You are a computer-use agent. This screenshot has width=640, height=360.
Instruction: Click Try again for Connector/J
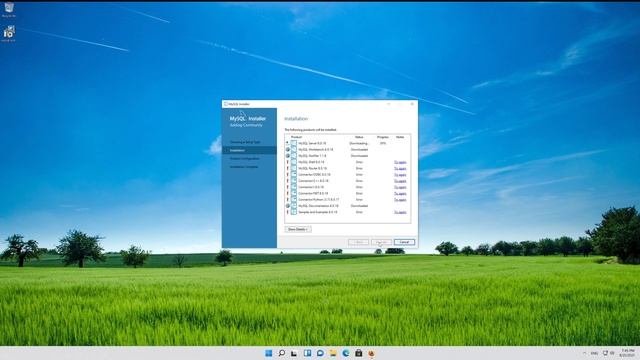click(400, 187)
